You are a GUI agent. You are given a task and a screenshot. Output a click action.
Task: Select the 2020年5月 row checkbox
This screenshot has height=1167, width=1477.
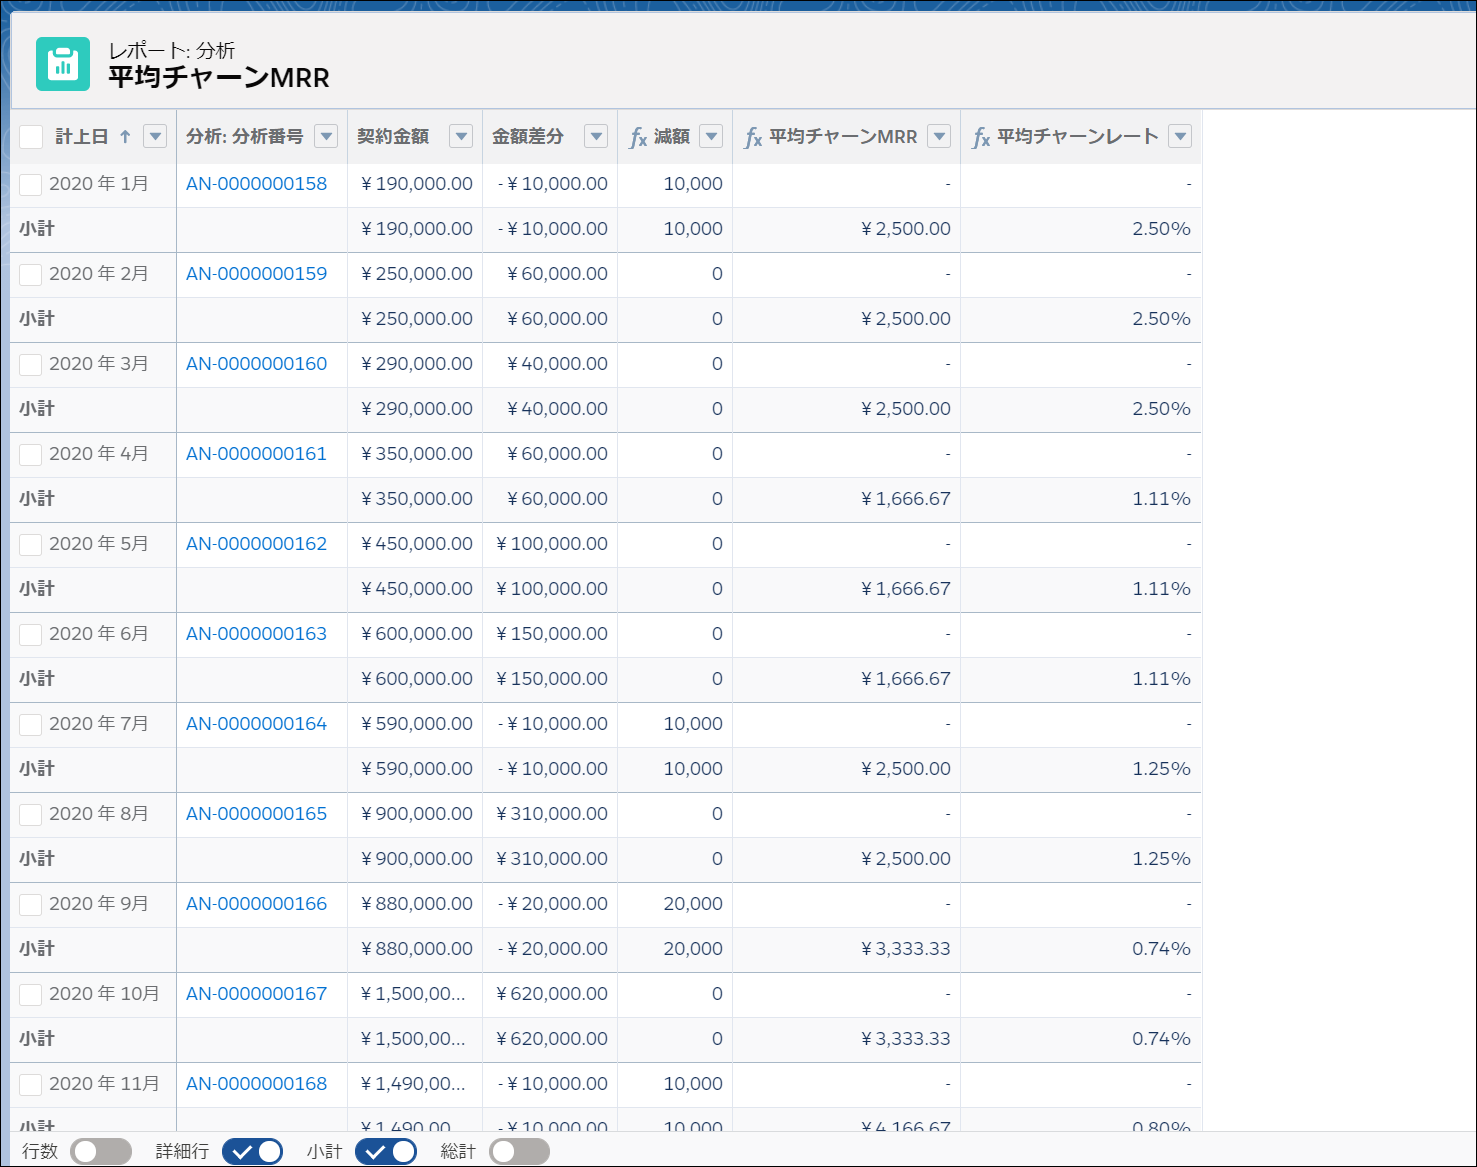[x=31, y=544]
